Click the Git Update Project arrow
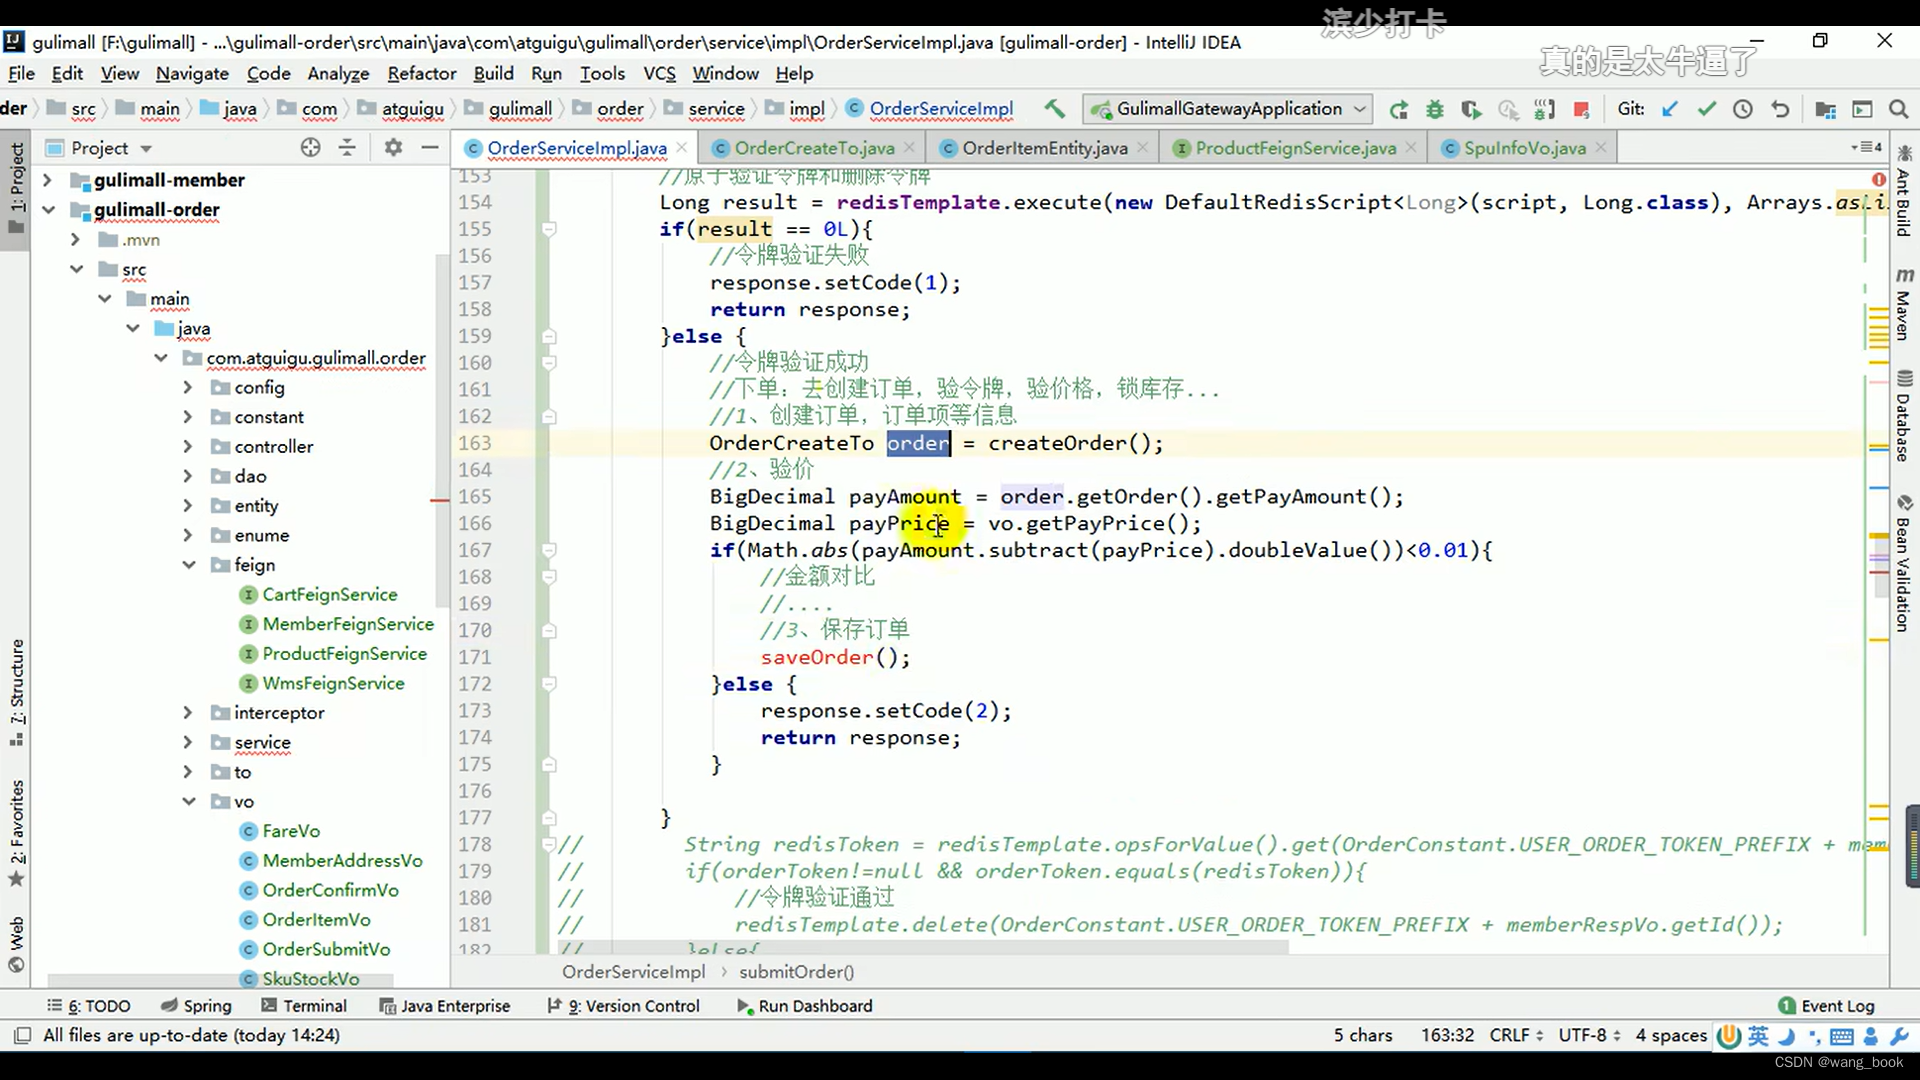 coord(1669,109)
